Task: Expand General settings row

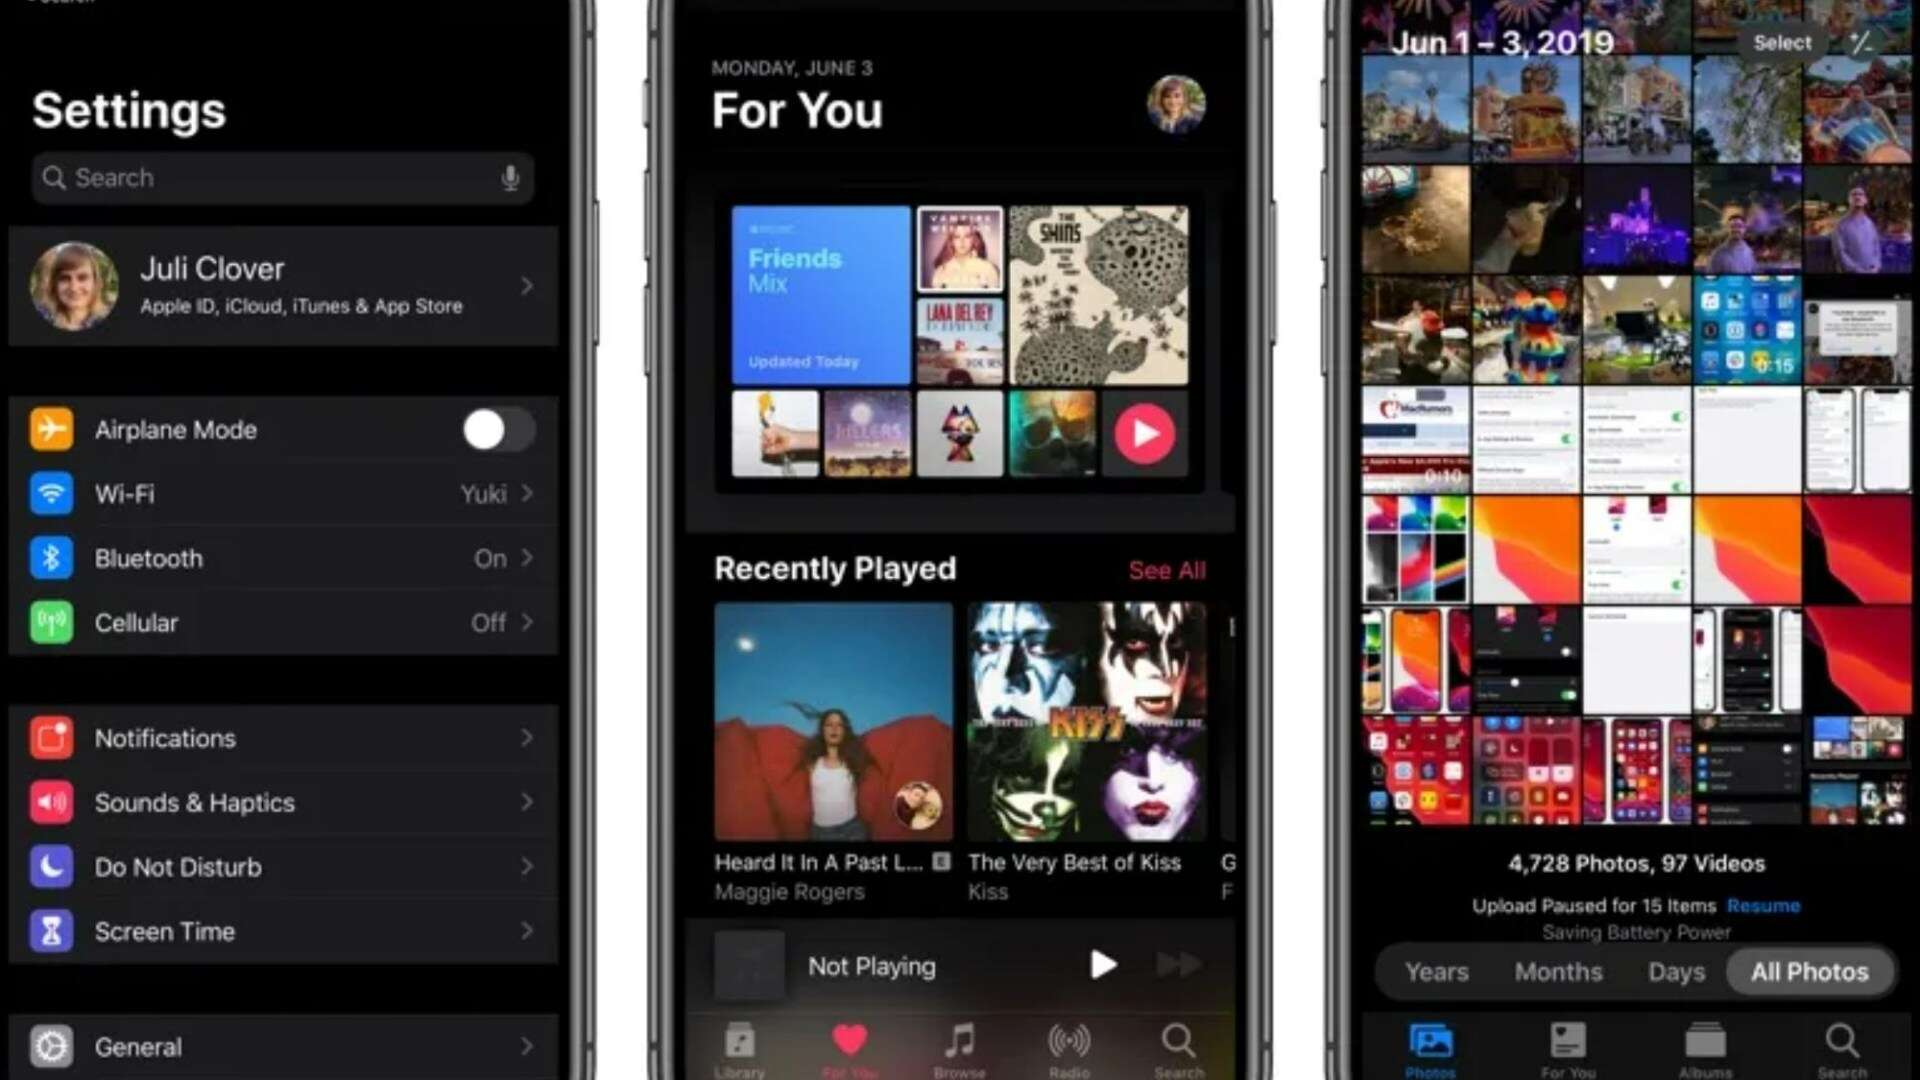Action: pyautogui.click(x=281, y=1046)
